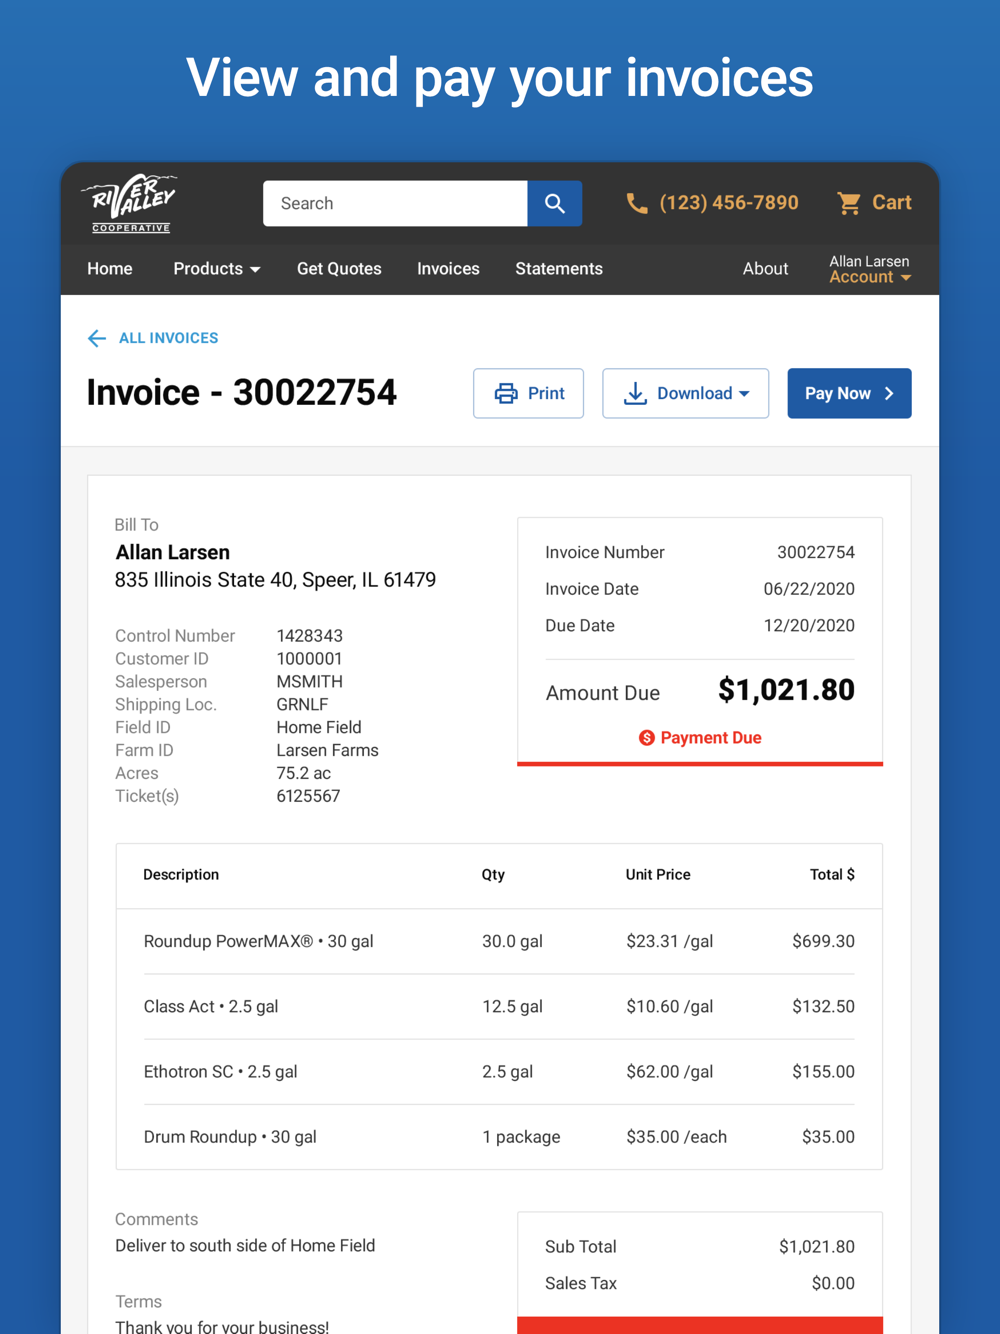Viewport: 1000px width, 1334px height.
Task: Click the Qty column header
Action: 493,875
